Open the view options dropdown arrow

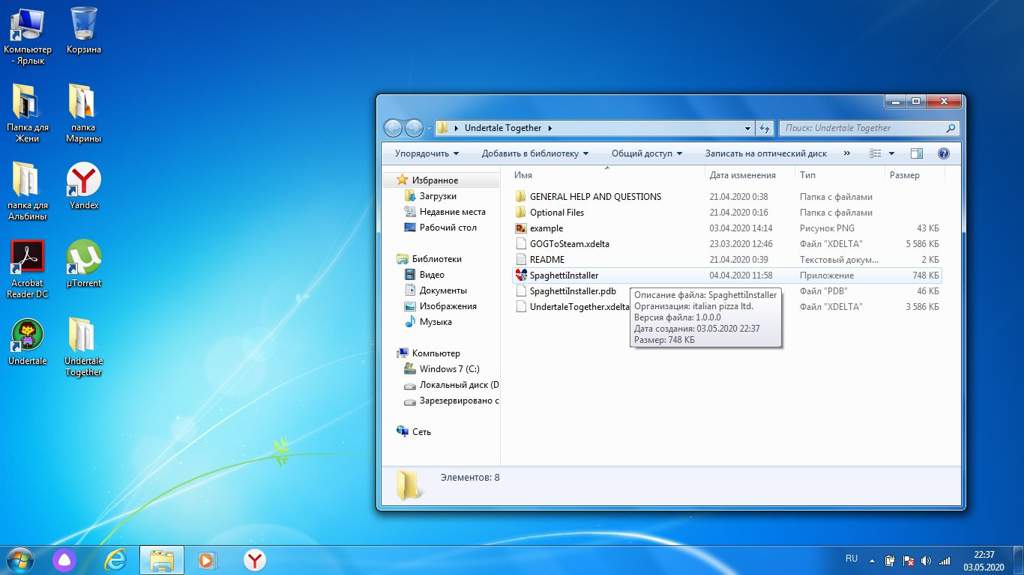pos(891,154)
